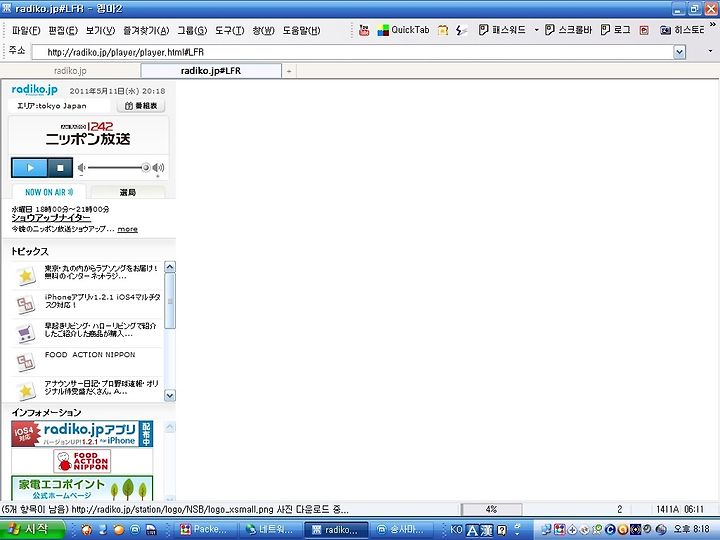Open the 番組表 program guide button

click(x=141, y=106)
